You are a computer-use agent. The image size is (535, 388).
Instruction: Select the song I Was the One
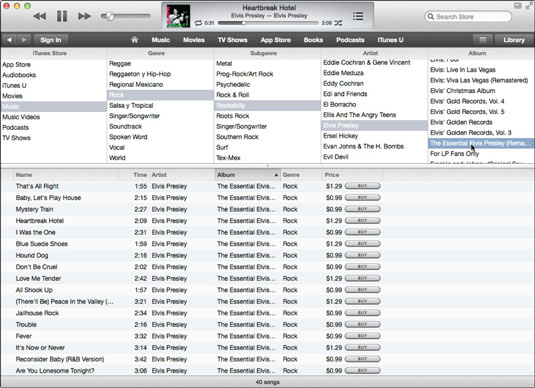pos(268,232)
